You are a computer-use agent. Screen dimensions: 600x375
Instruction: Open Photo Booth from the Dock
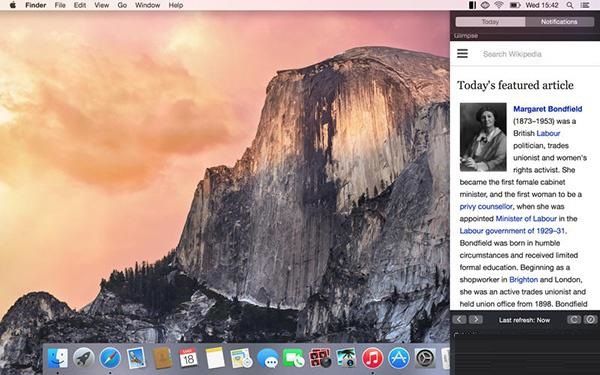pyautogui.click(x=320, y=359)
